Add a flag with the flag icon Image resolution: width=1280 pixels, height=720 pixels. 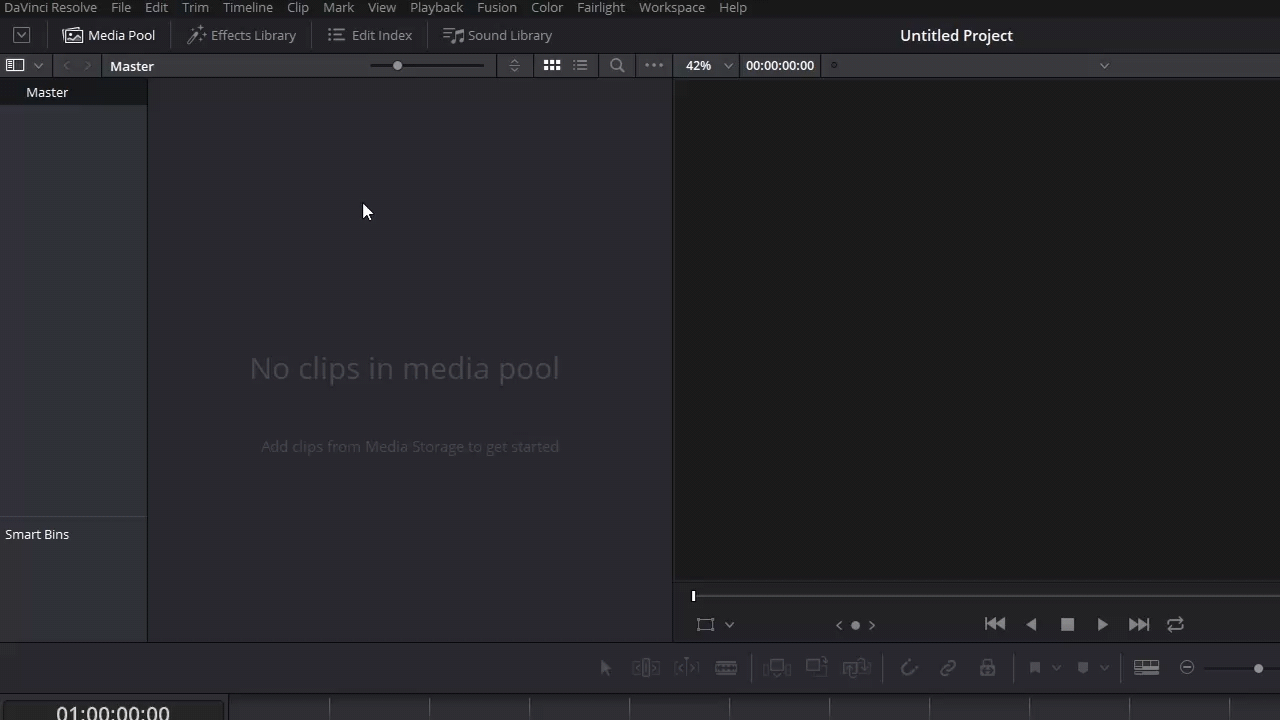1035,668
